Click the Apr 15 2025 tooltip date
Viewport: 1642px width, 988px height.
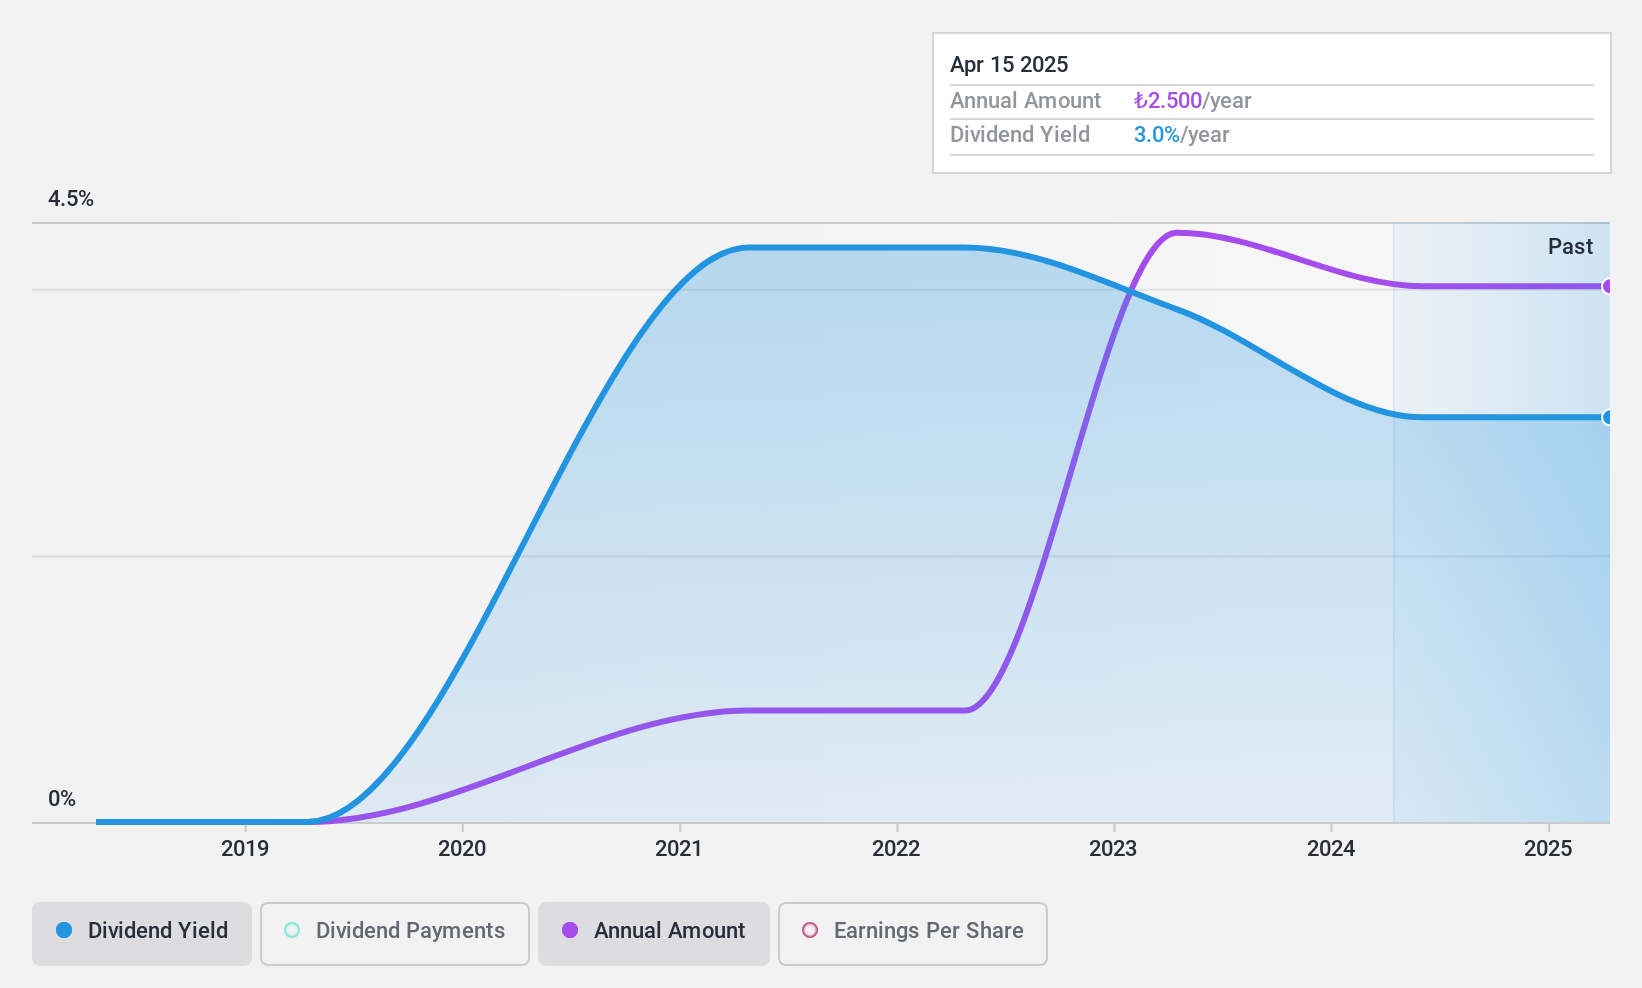(x=1009, y=64)
